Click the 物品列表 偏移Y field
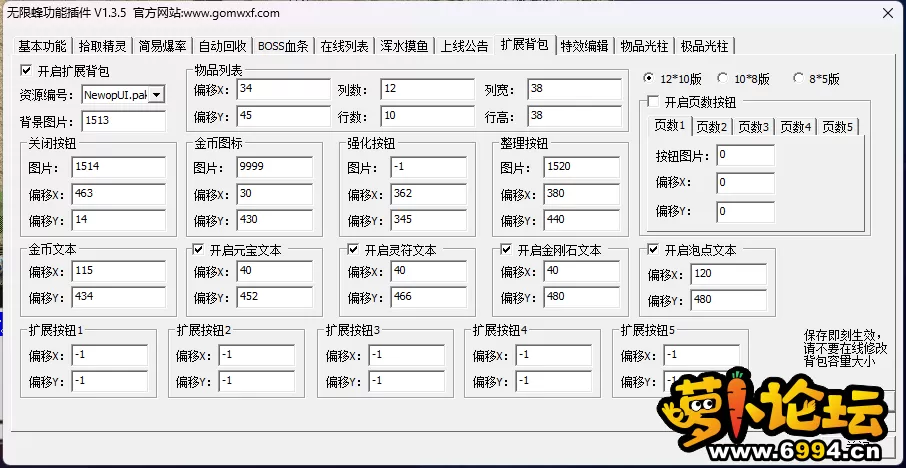This screenshot has width=906, height=468. click(x=284, y=116)
